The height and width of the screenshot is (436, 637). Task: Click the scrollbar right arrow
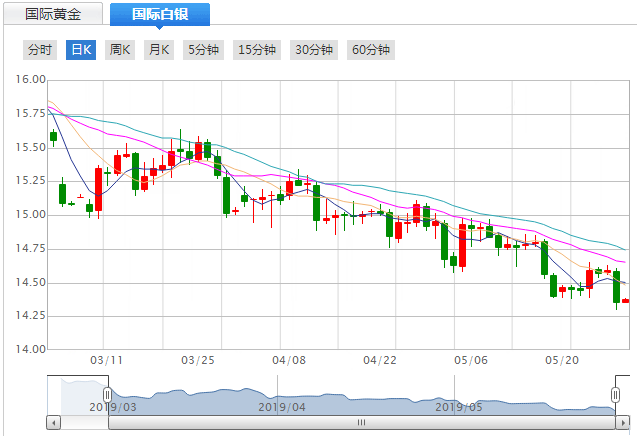click(x=624, y=423)
